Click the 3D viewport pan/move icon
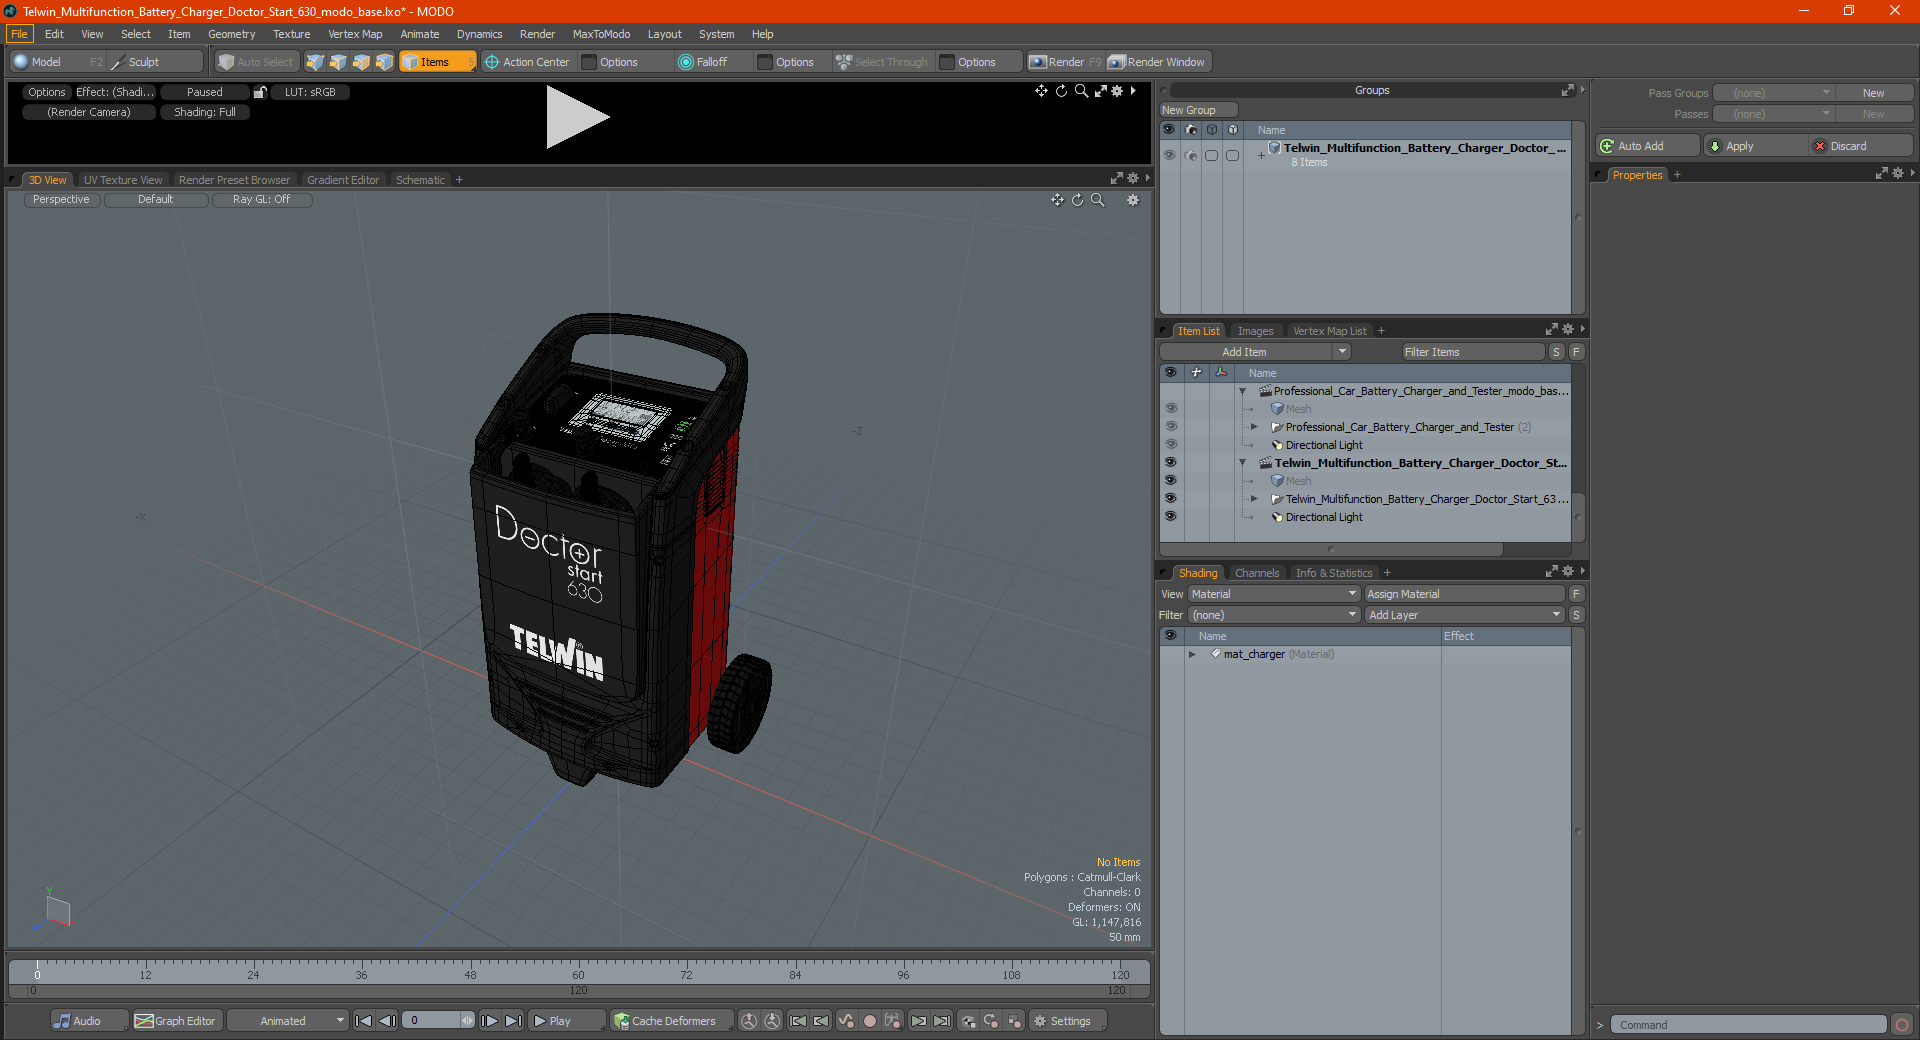Viewport: 1920px width, 1040px height. 1057,200
